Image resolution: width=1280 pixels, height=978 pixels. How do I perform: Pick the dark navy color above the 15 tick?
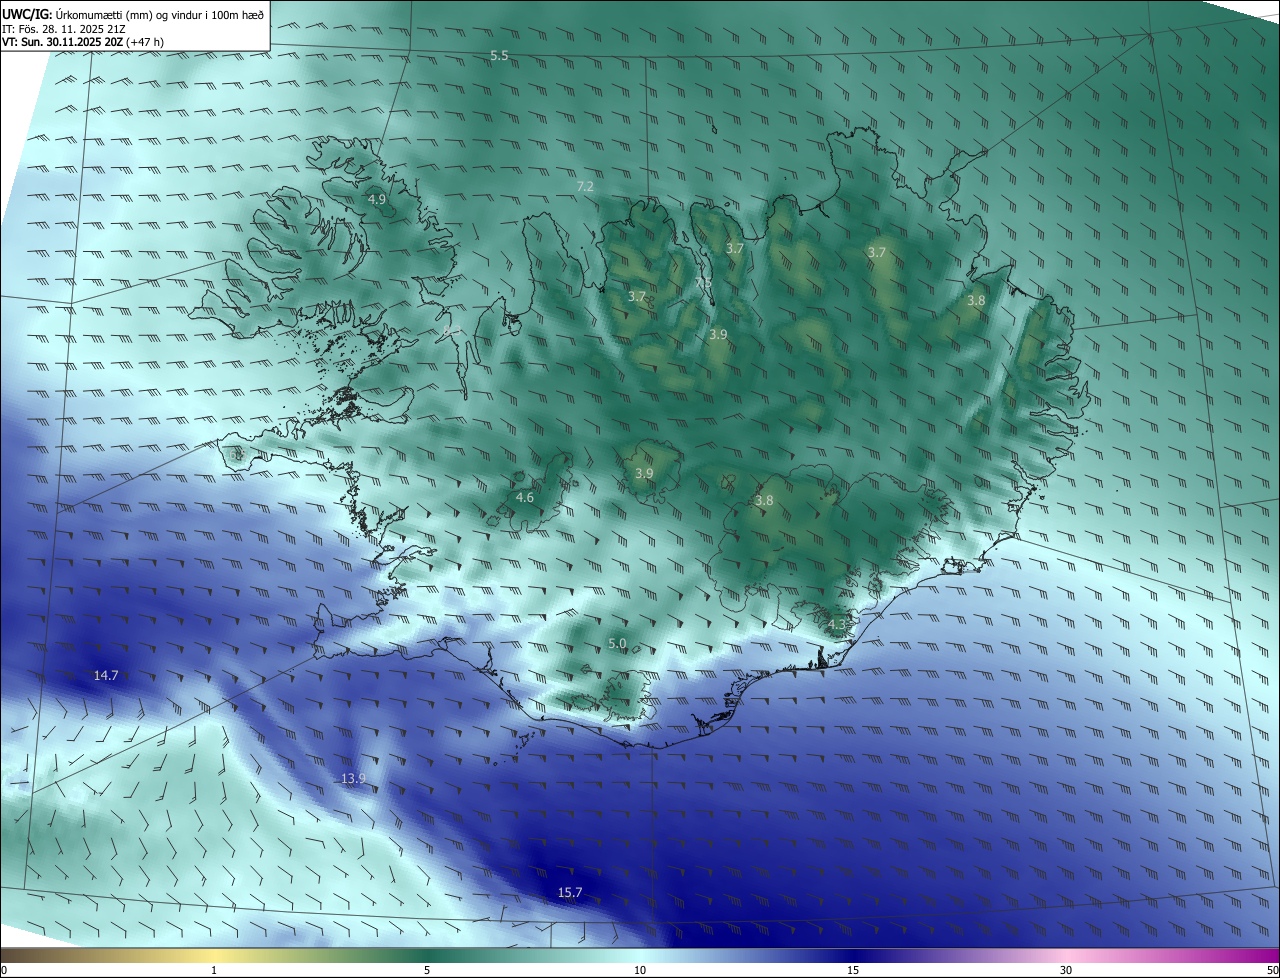tap(853, 955)
